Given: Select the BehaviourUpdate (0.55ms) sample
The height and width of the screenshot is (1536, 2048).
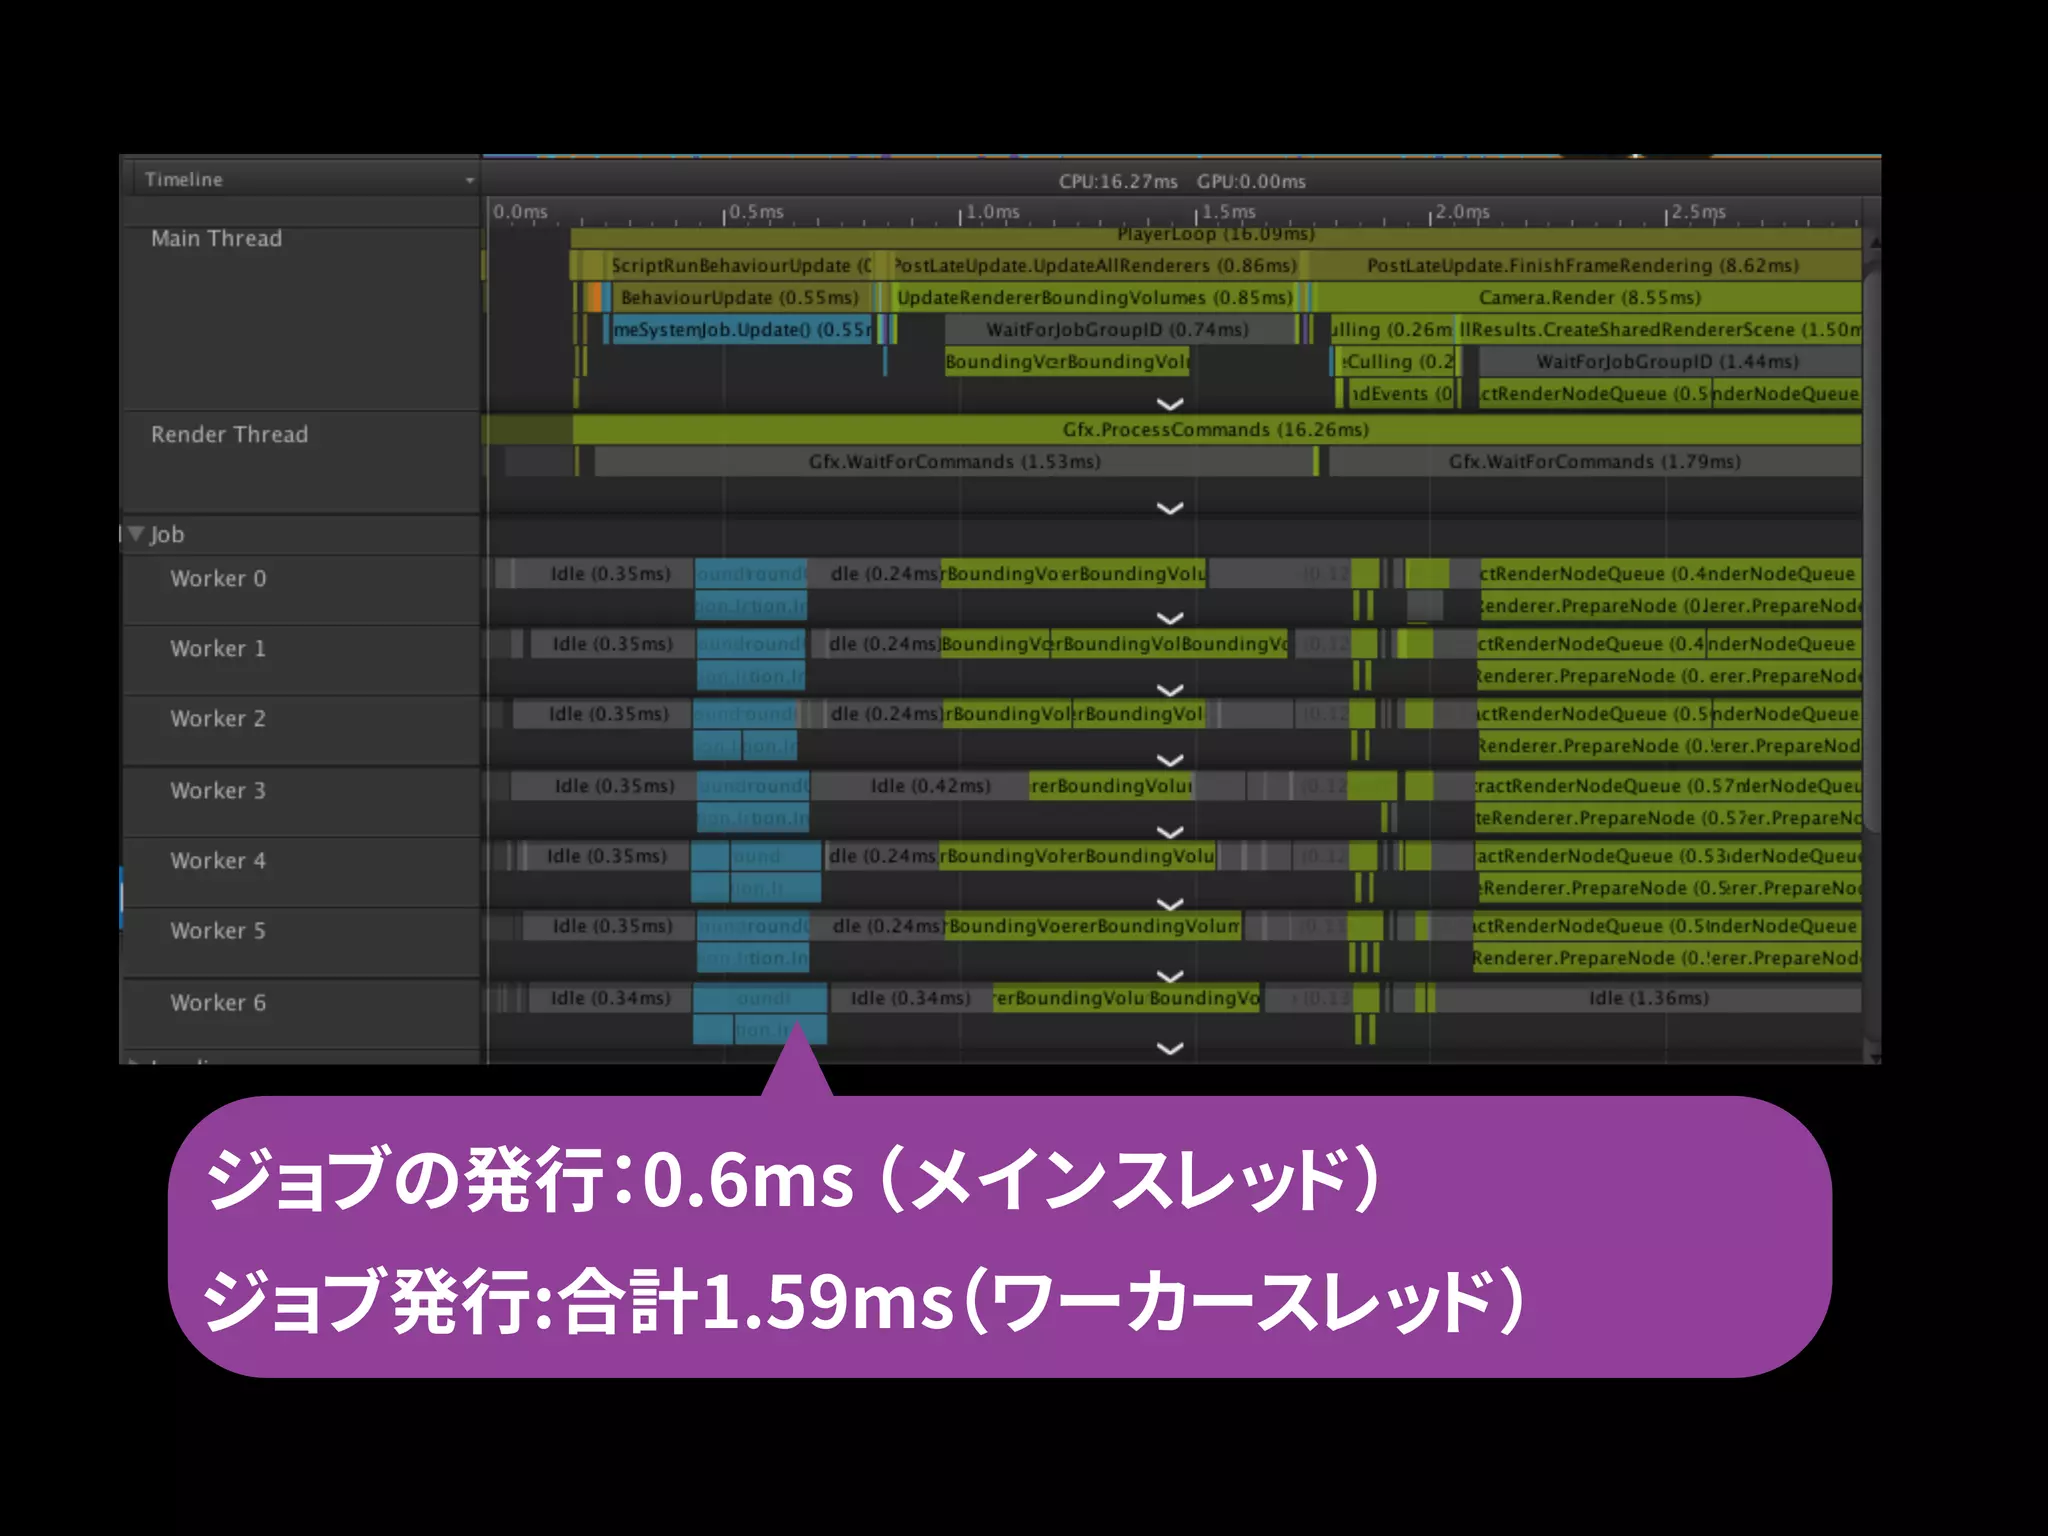Looking at the screenshot, I should (741, 297).
